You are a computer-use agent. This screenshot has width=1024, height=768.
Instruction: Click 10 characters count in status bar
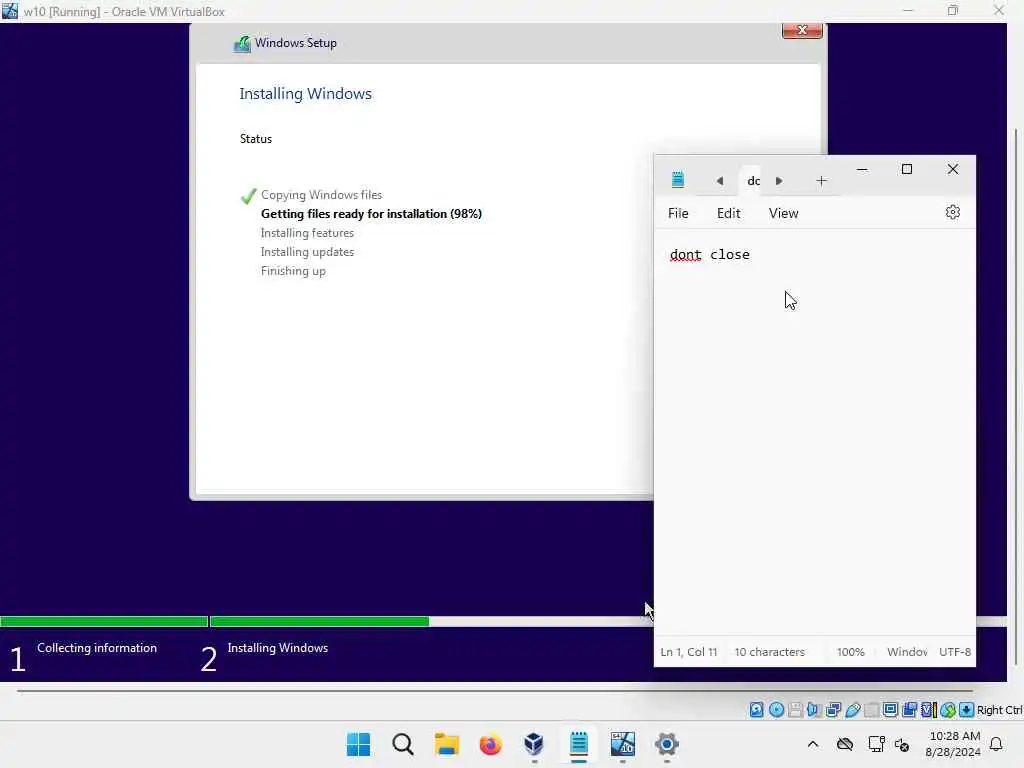pos(769,652)
